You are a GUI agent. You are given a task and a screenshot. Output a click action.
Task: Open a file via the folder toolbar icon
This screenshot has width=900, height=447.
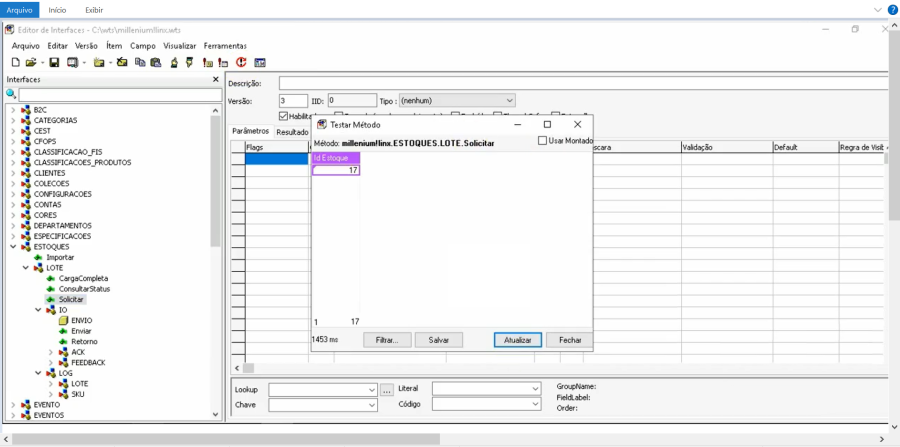click(x=30, y=63)
